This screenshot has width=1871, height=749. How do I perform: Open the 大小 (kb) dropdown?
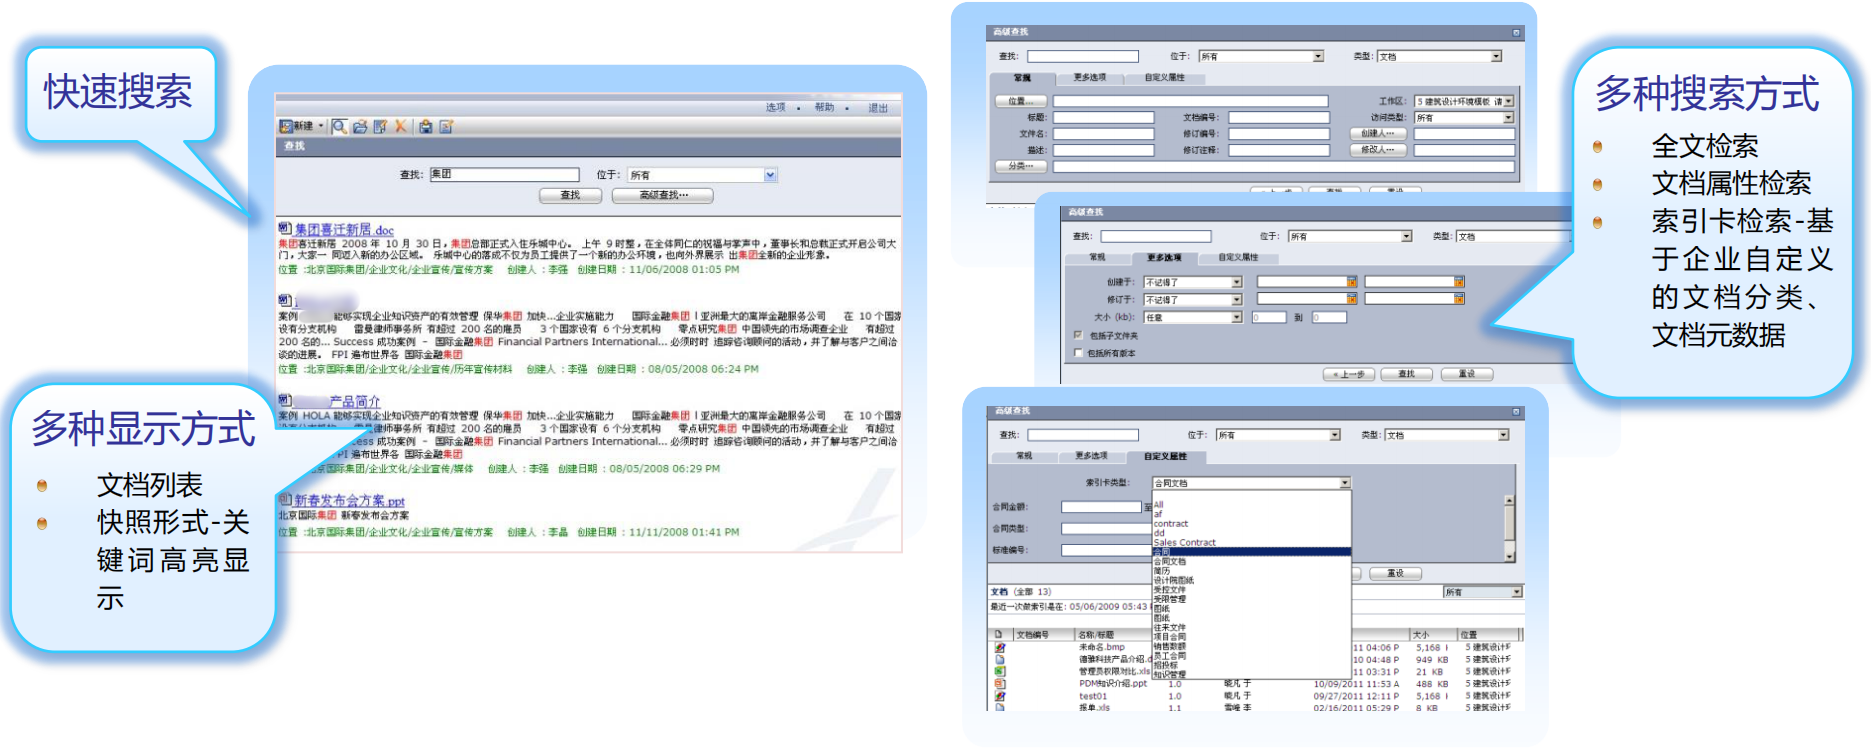click(x=1236, y=317)
